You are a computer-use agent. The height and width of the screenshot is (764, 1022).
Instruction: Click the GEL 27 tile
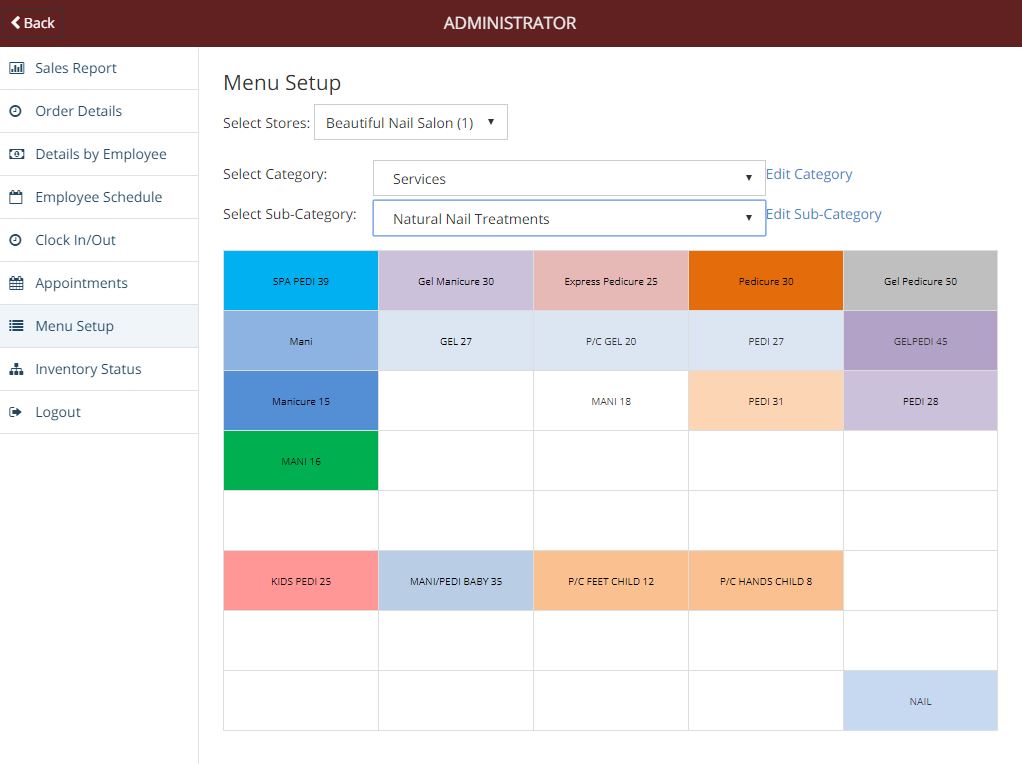pos(456,341)
